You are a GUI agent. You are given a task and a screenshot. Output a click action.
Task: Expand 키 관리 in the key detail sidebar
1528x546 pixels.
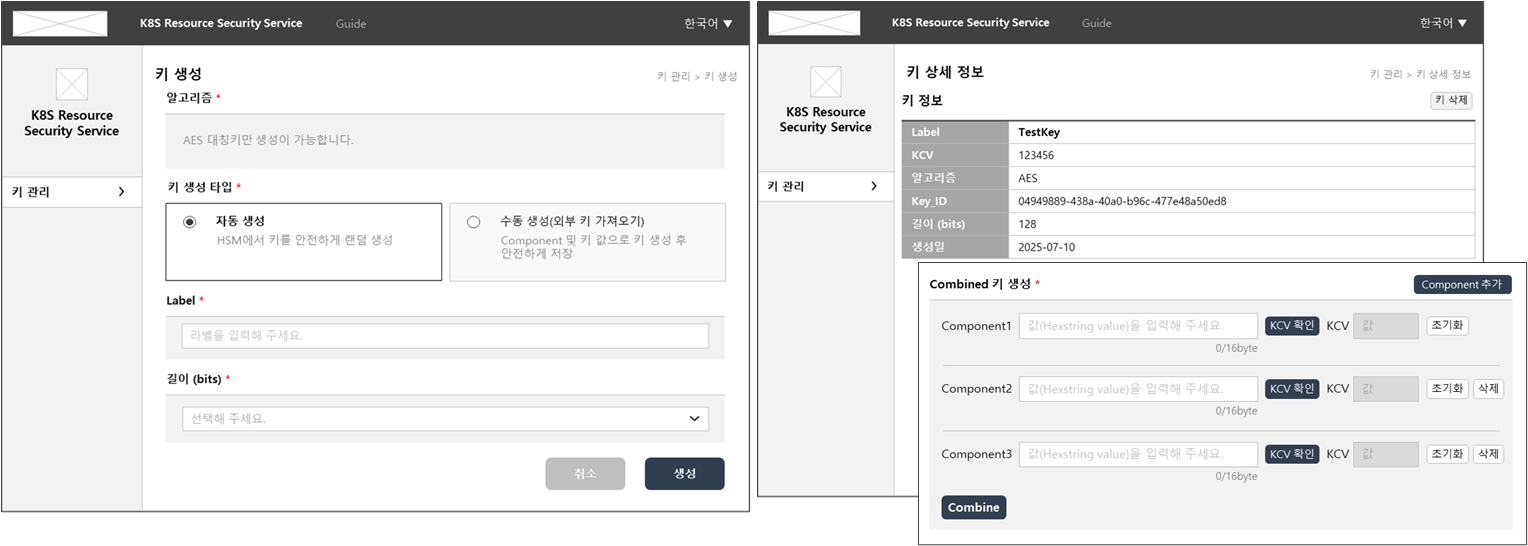click(x=825, y=186)
